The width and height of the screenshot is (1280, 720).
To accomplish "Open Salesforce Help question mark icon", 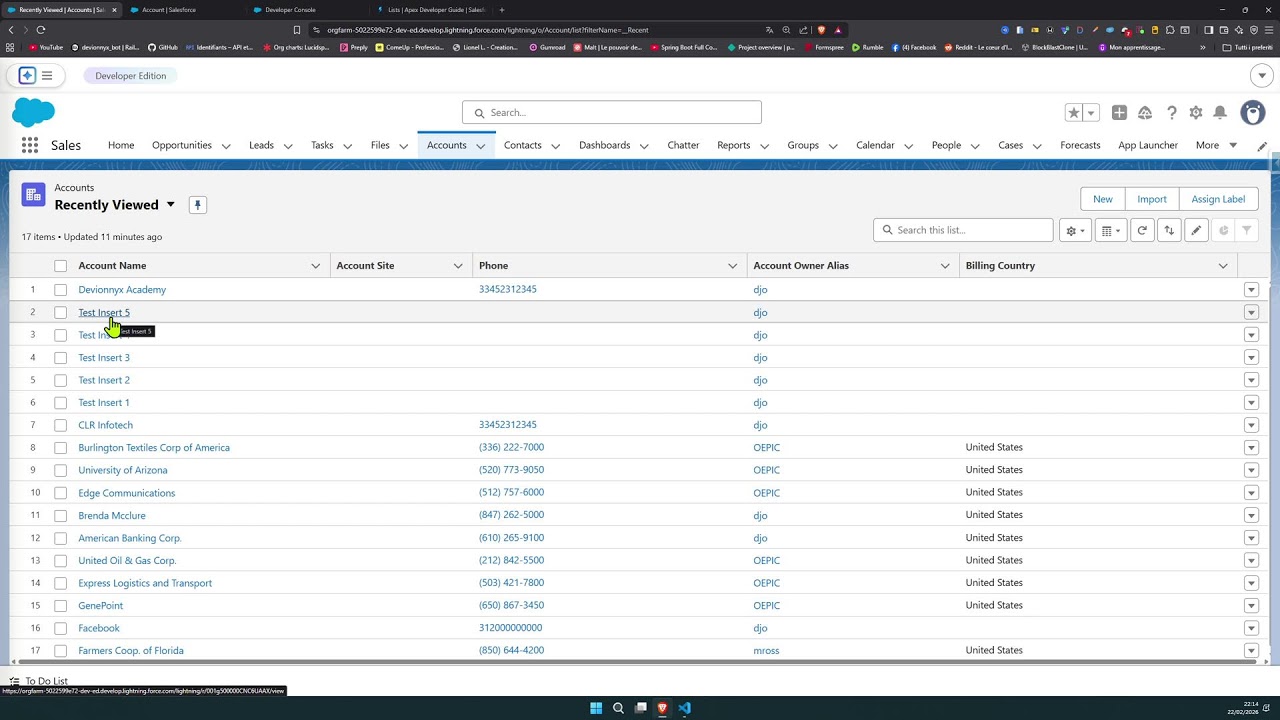I will click(x=1171, y=113).
